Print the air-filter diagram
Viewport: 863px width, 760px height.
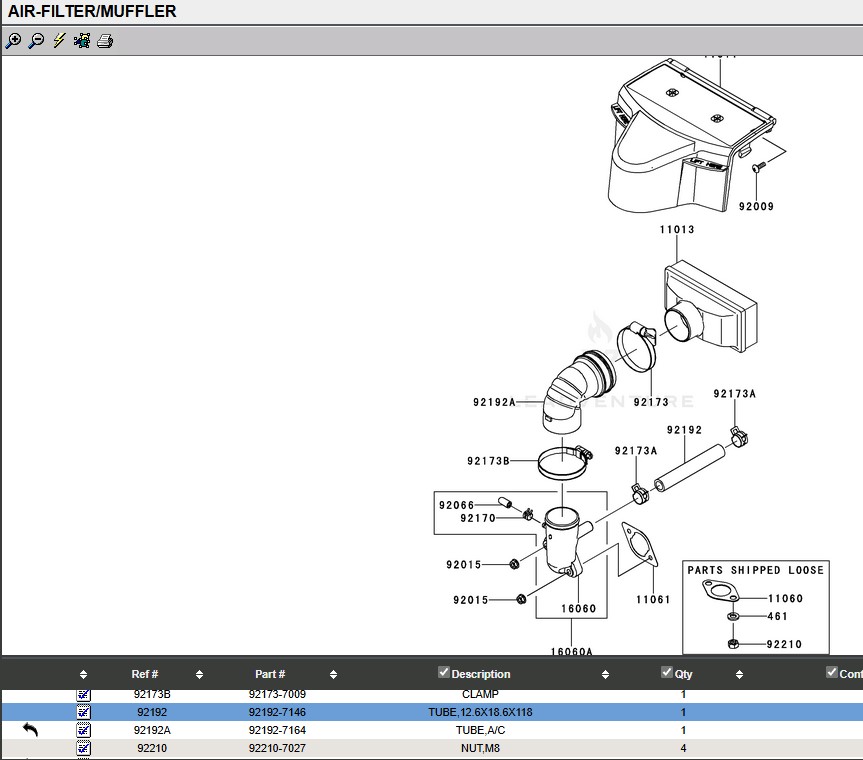105,41
